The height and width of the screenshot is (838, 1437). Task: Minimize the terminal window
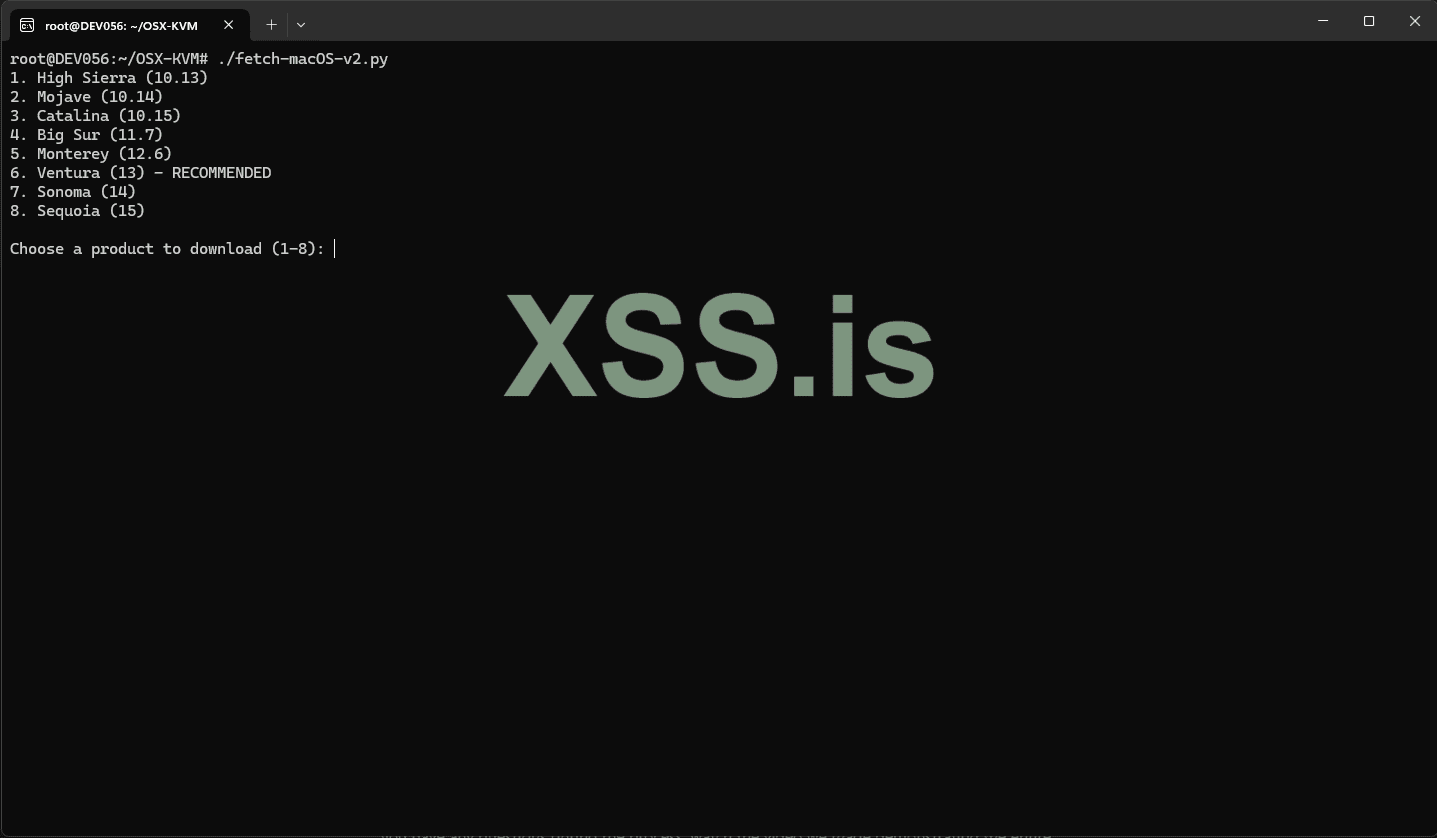(x=1323, y=21)
